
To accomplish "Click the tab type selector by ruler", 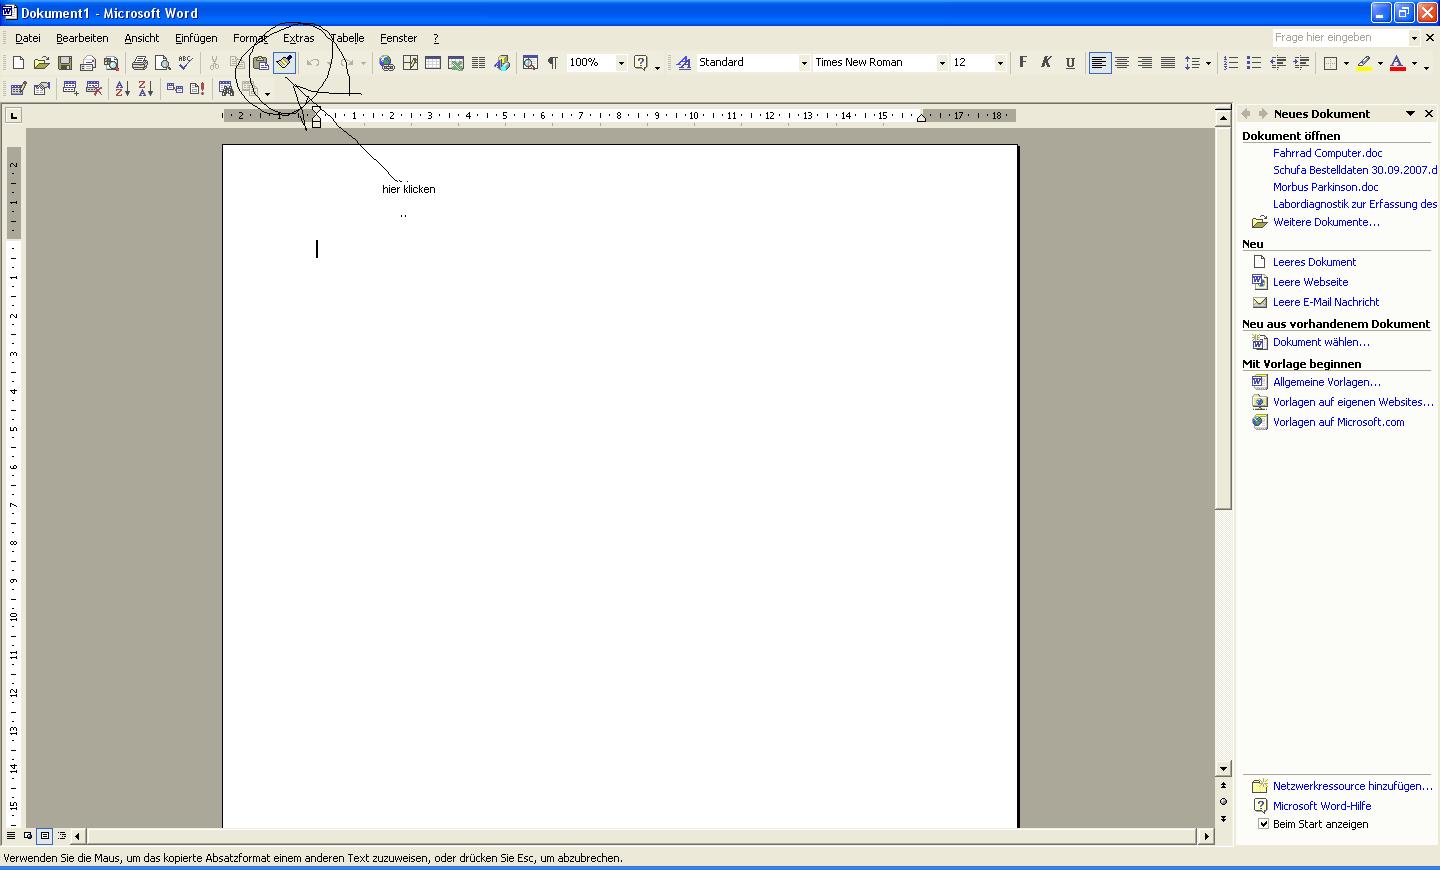I will (13, 115).
